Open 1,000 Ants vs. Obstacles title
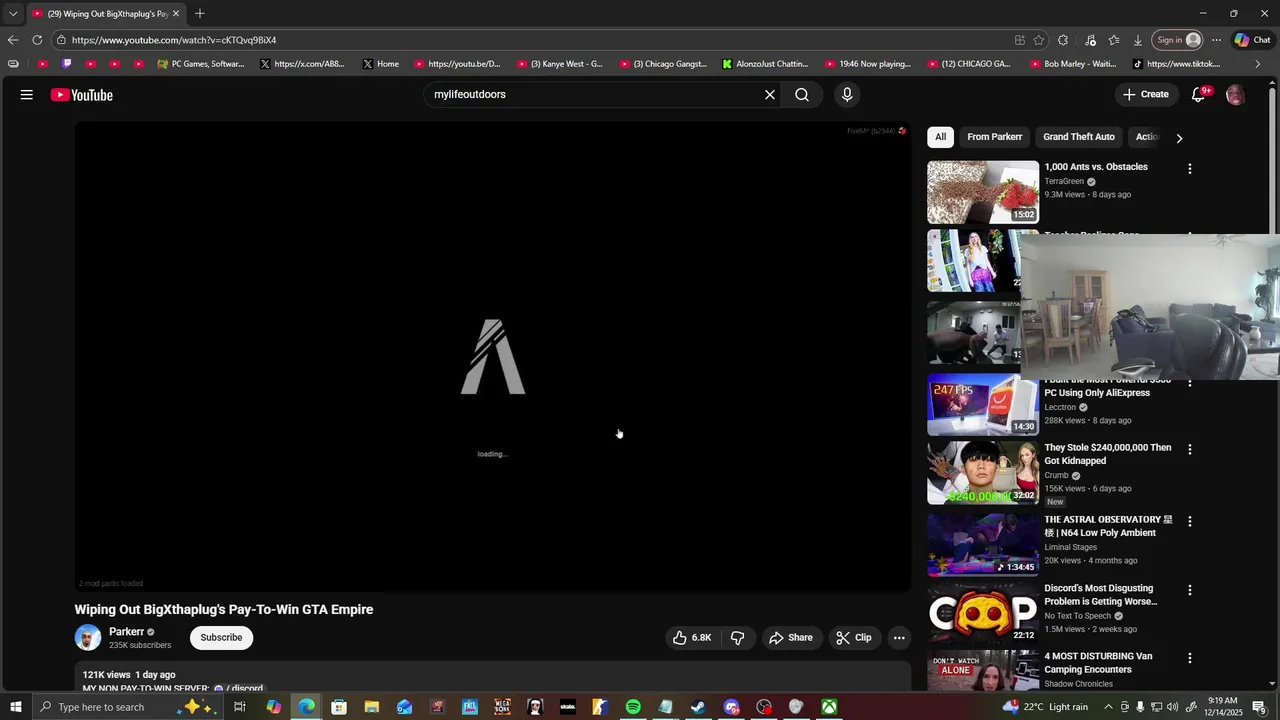The image size is (1280, 720). point(1096,167)
